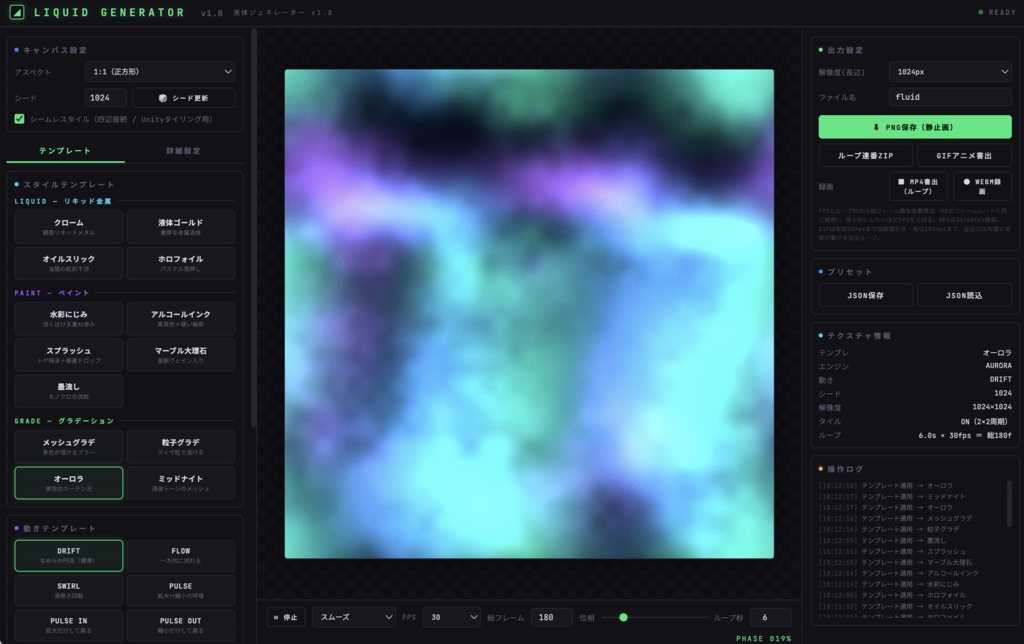Click the ループ value 6.0s × 30fps
Image resolution: width=1024 pixels, height=644 pixels.
(965, 435)
